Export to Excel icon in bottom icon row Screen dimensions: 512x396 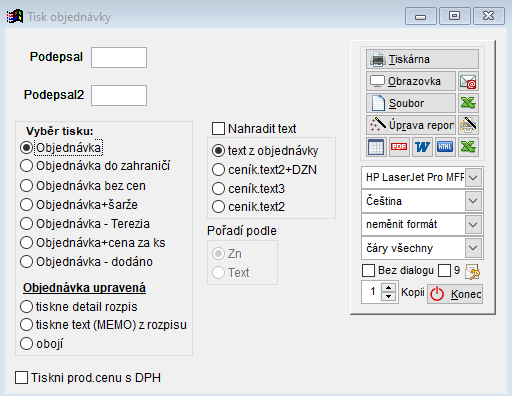(x=468, y=147)
